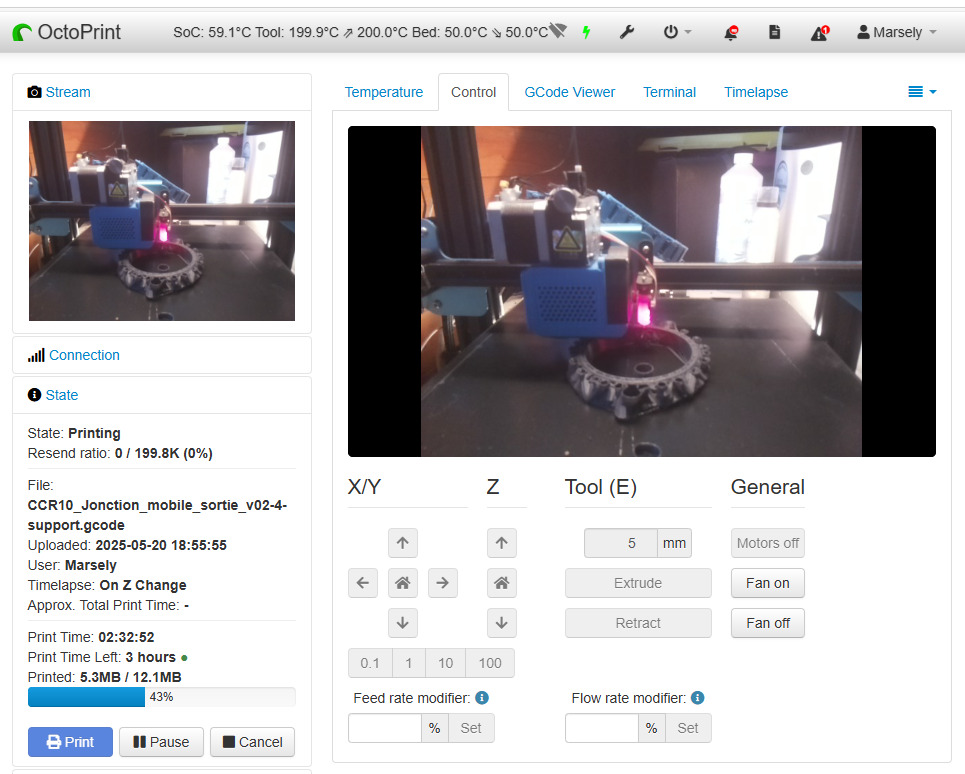The width and height of the screenshot is (965, 774).
Task: Jog X/Y right with the arrow button
Action: (x=442, y=583)
